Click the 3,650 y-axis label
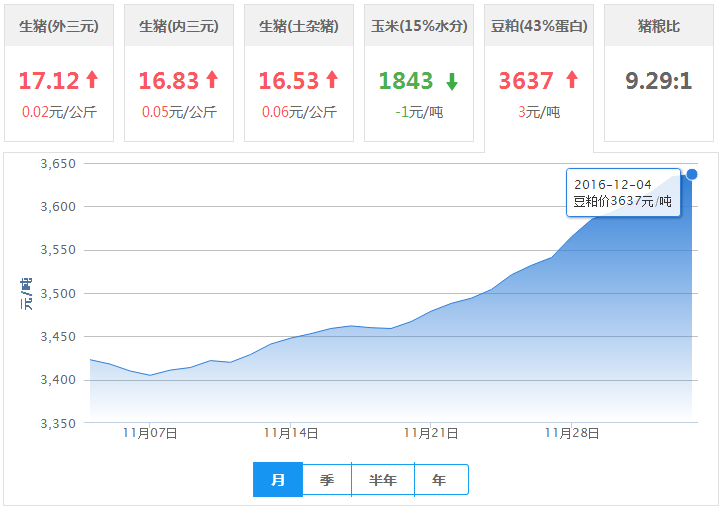 pos(58,164)
